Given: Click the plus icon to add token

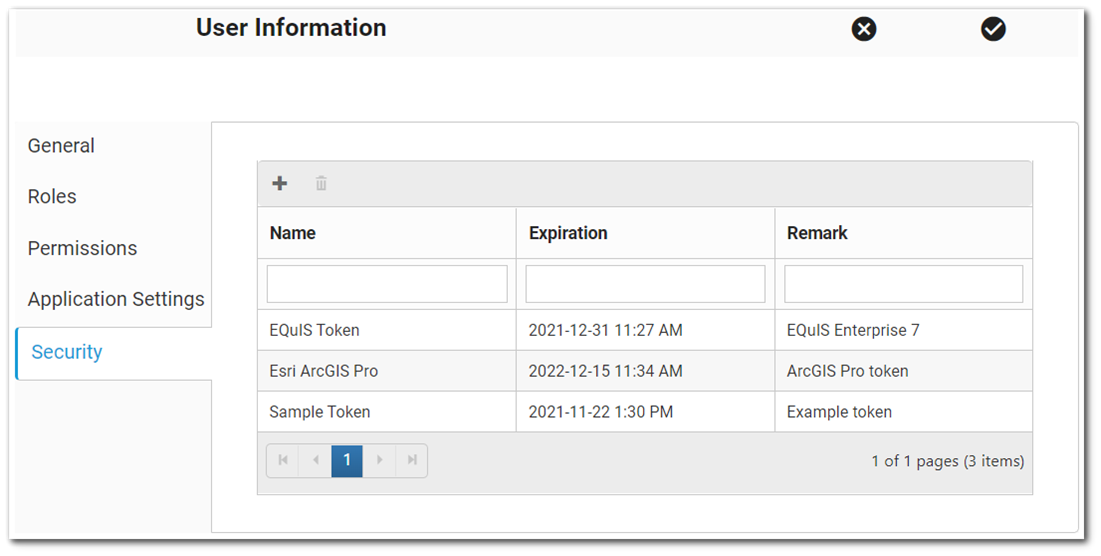Looking at the screenshot, I should coord(280,183).
